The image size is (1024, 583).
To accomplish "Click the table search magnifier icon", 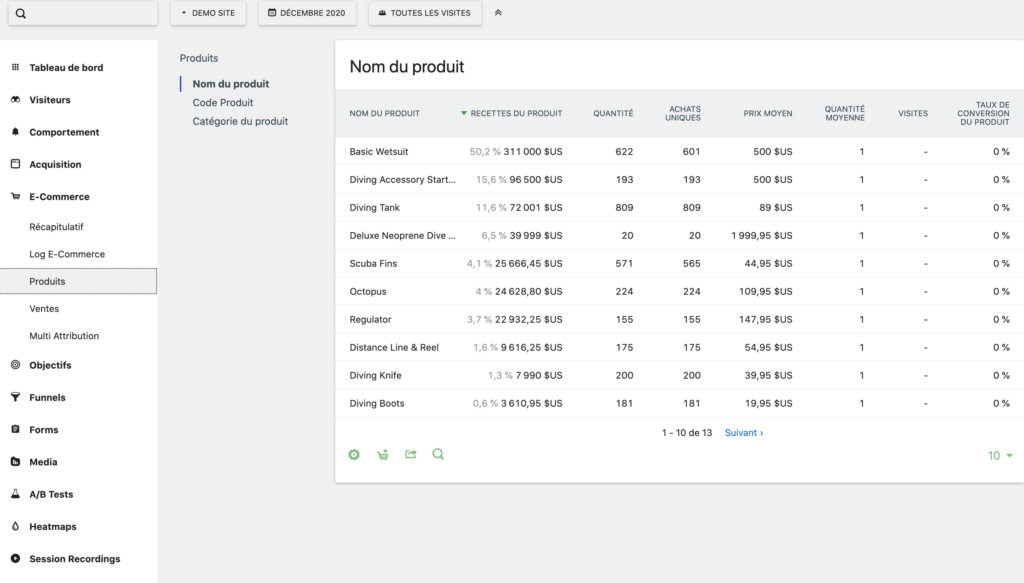I will 438,454.
